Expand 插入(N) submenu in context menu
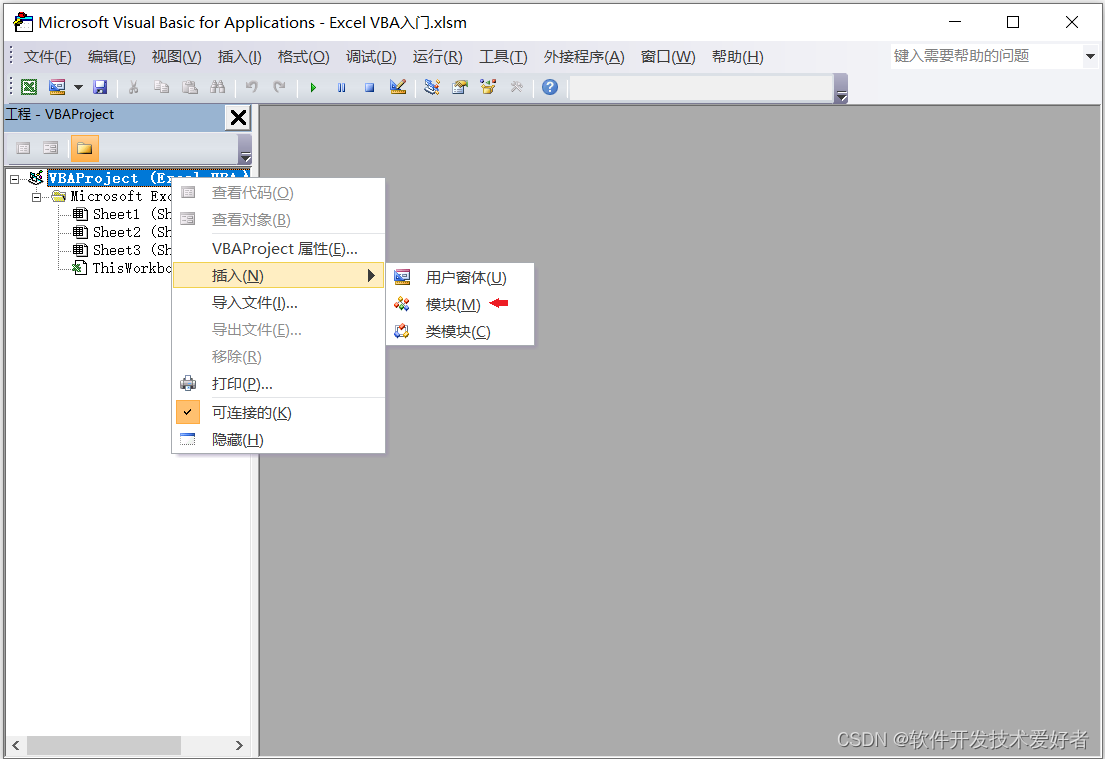This screenshot has height=759, width=1105. [279, 276]
